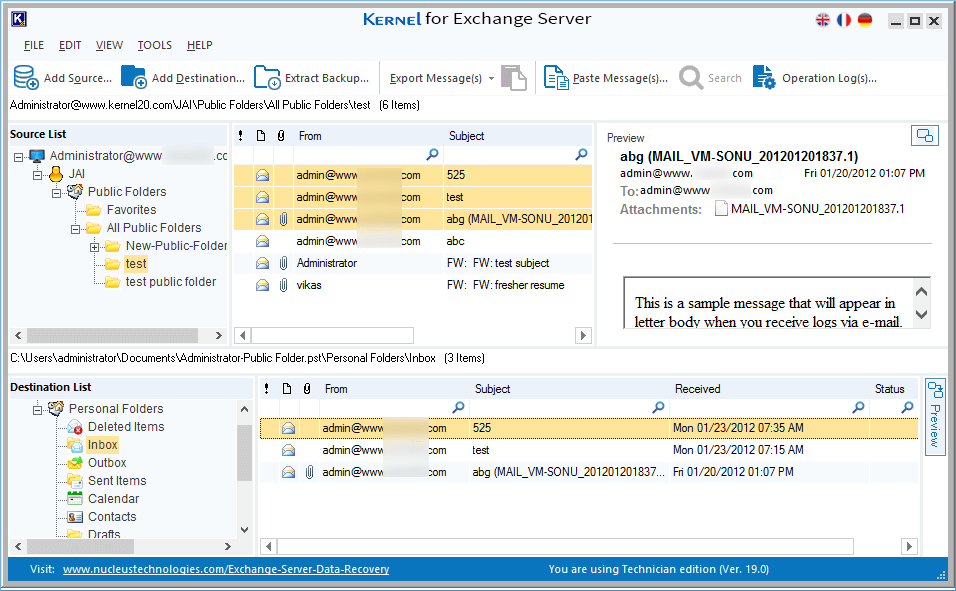This screenshot has width=956, height=591.
Task: Click Export Message(s) button
Action: (x=436, y=78)
